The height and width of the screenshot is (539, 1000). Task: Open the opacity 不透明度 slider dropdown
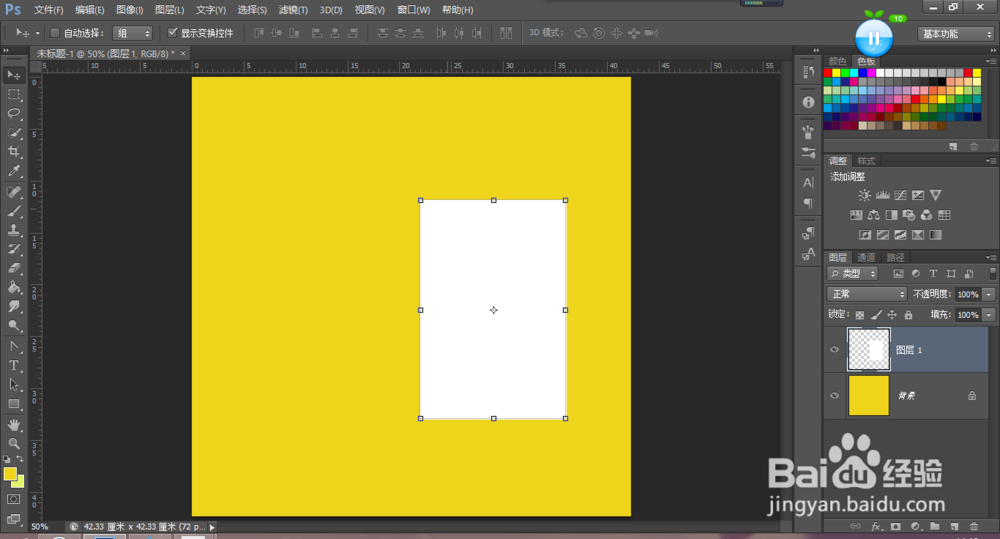(x=989, y=294)
